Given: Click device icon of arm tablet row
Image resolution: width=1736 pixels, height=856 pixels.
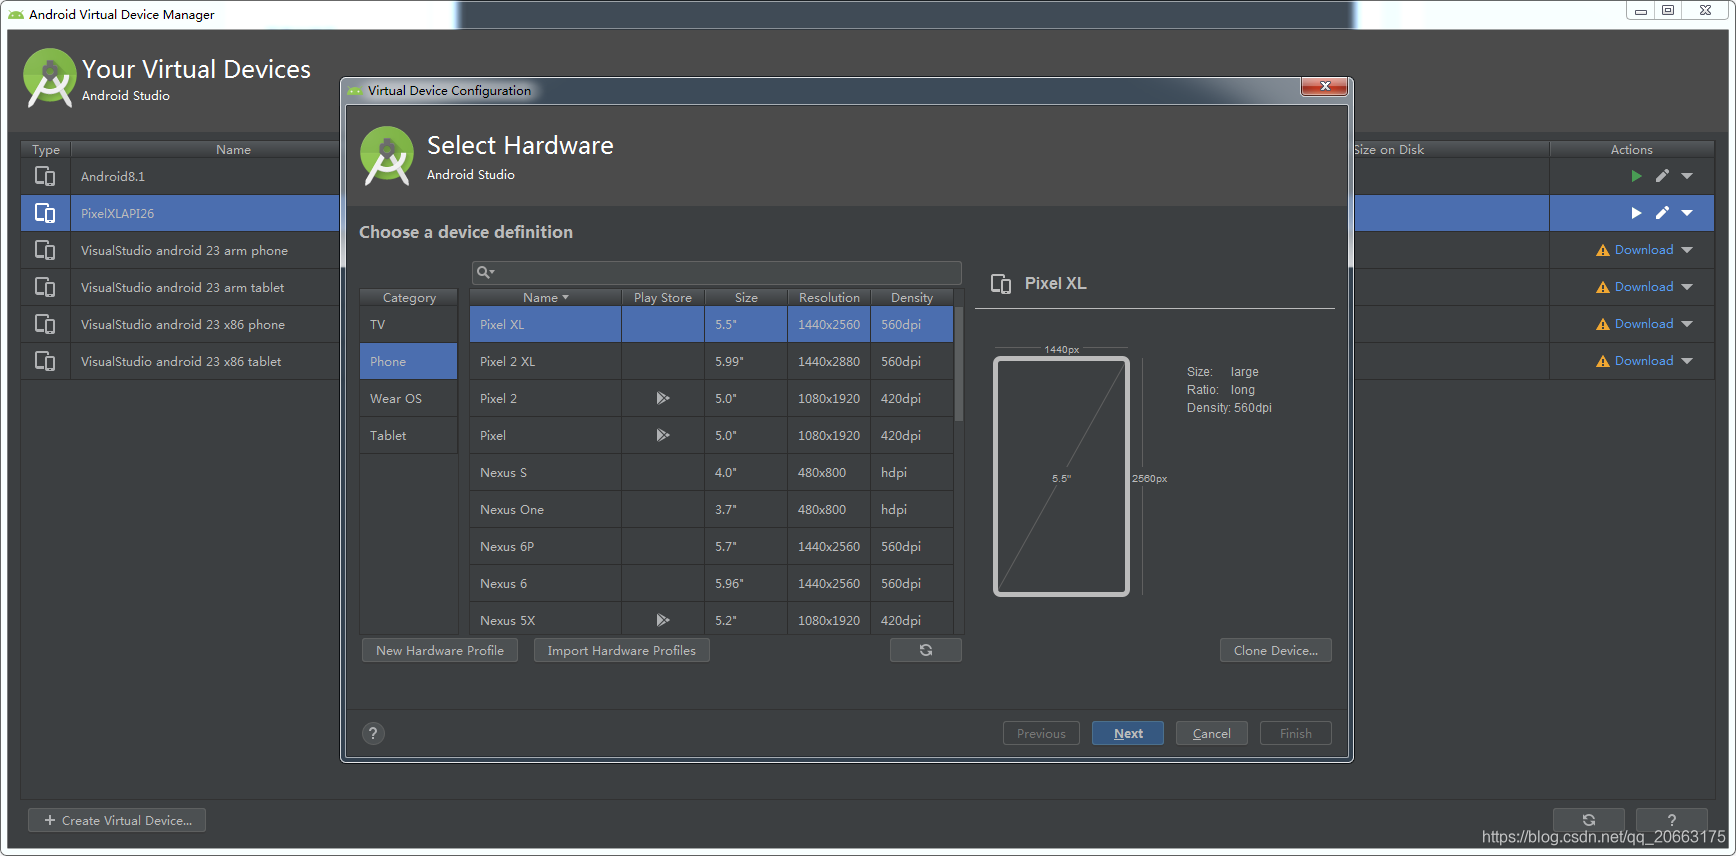Looking at the screenshot, I should click(45, 287).
